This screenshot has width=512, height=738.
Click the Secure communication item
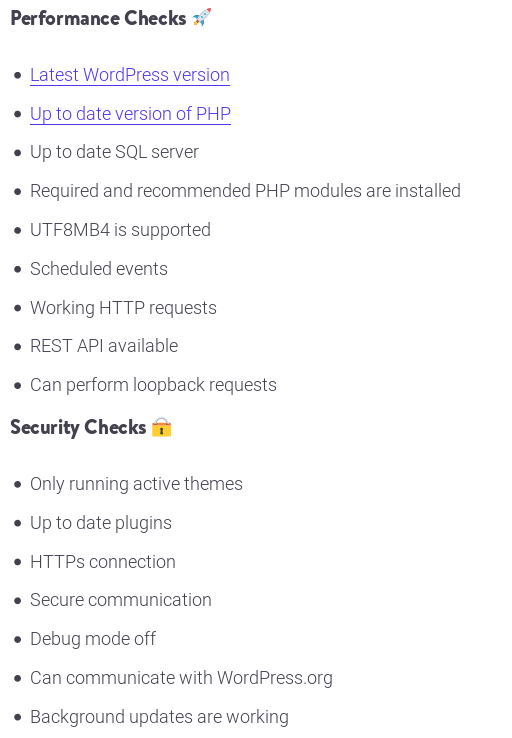(x=121, y=600)
